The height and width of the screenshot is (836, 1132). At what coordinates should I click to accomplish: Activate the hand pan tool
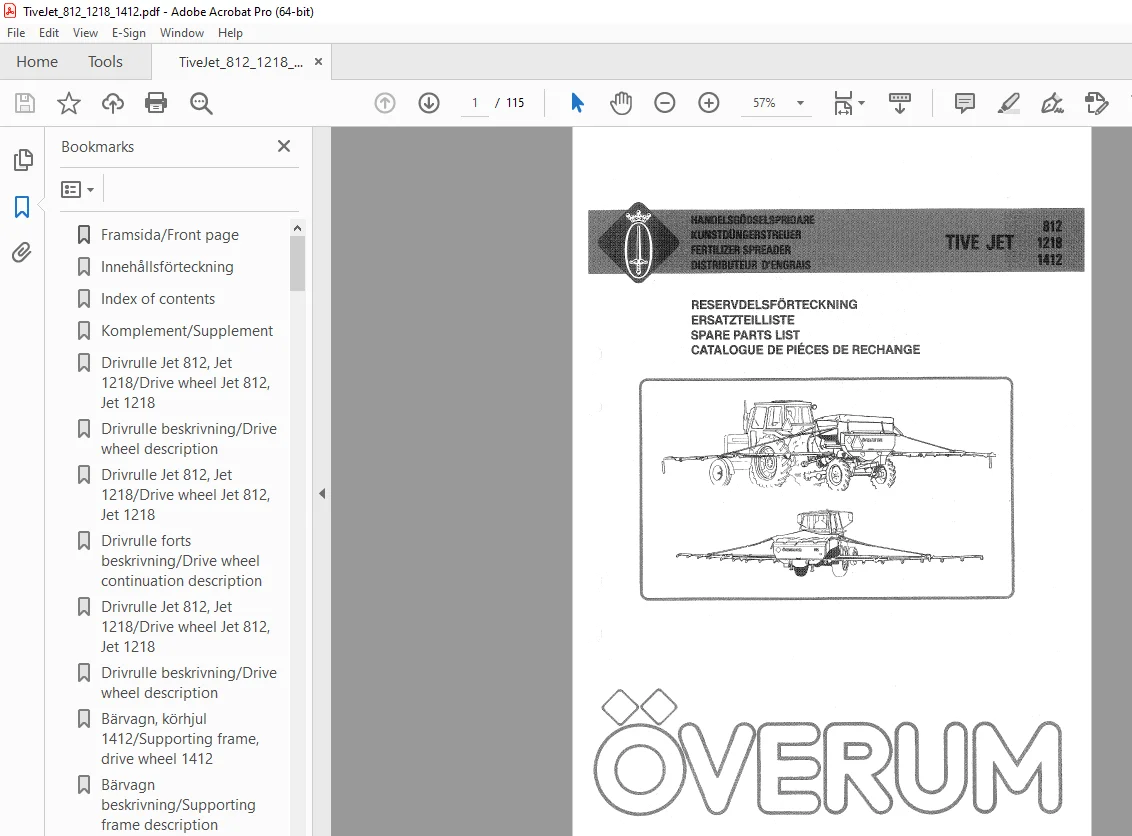621,103
